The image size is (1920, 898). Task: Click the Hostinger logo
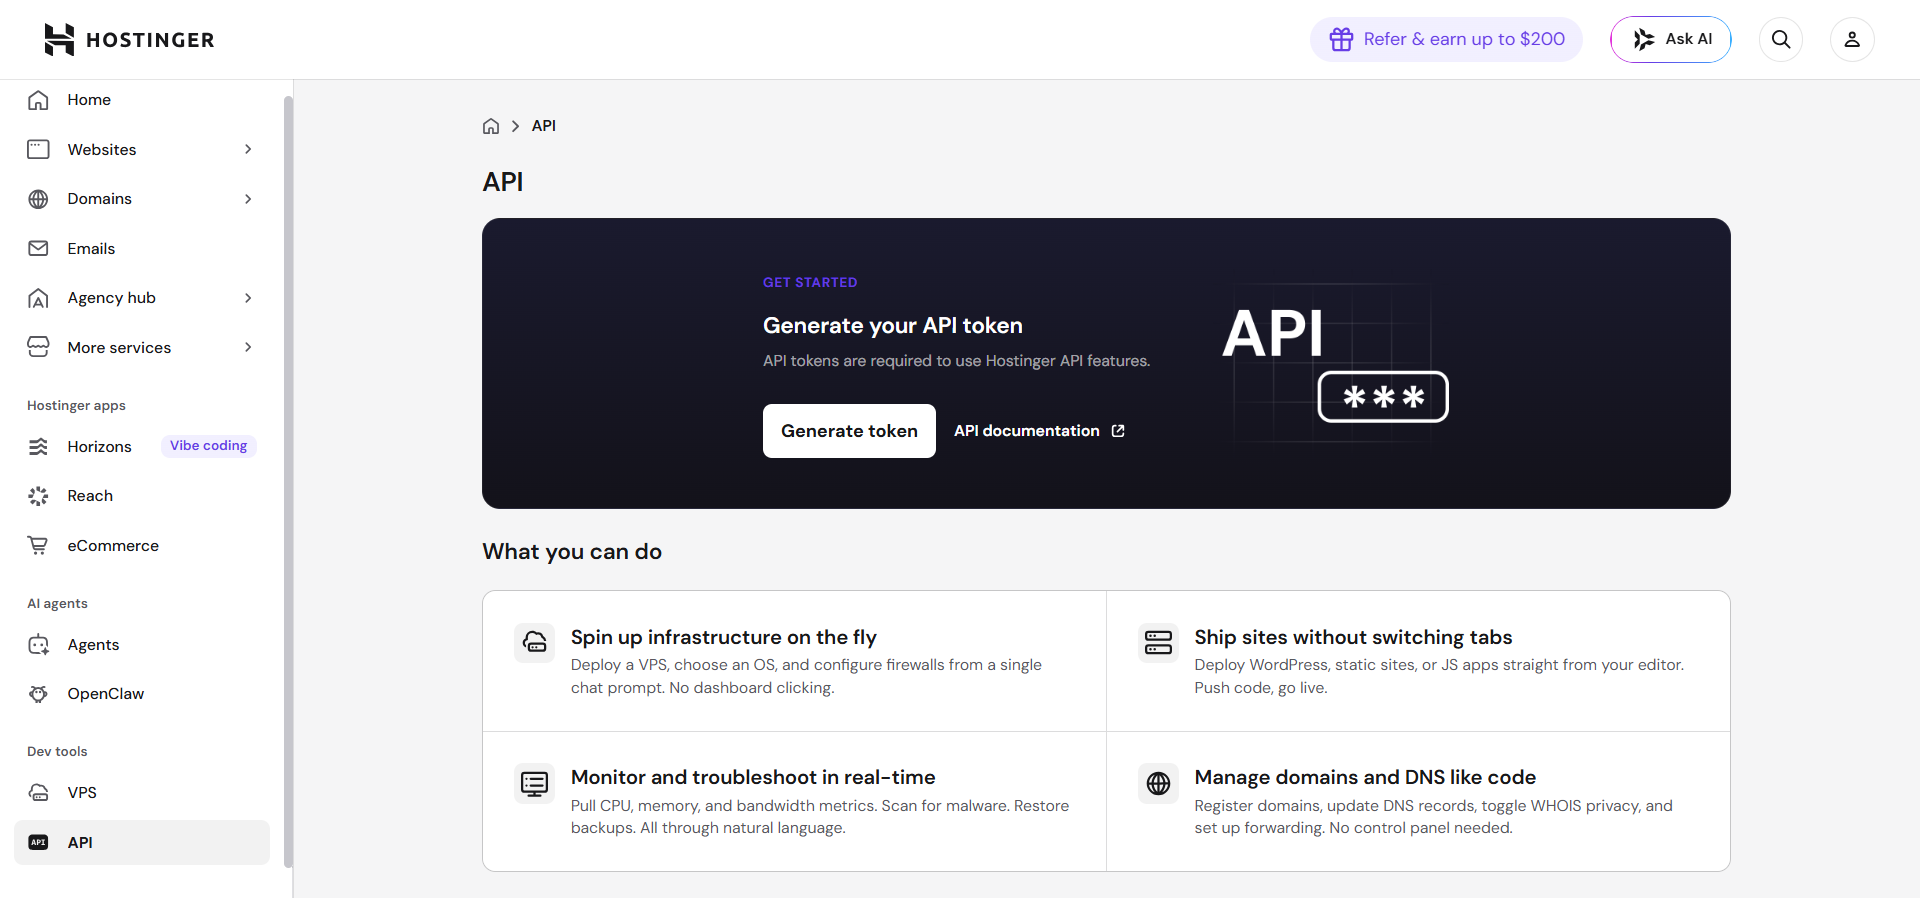[129, 40]
